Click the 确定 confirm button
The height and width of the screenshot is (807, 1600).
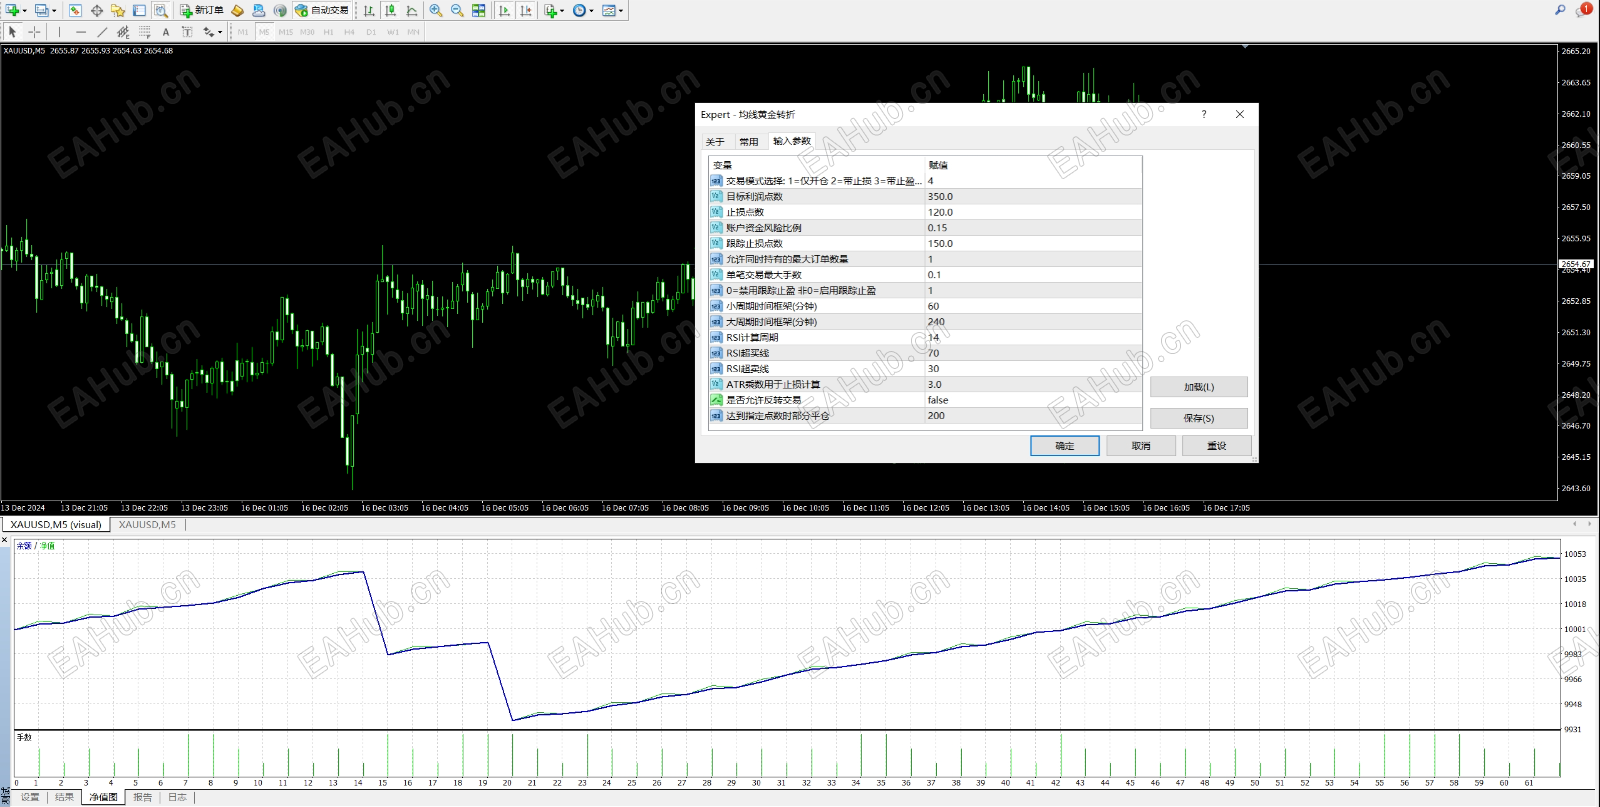[x=1065, y=446]
